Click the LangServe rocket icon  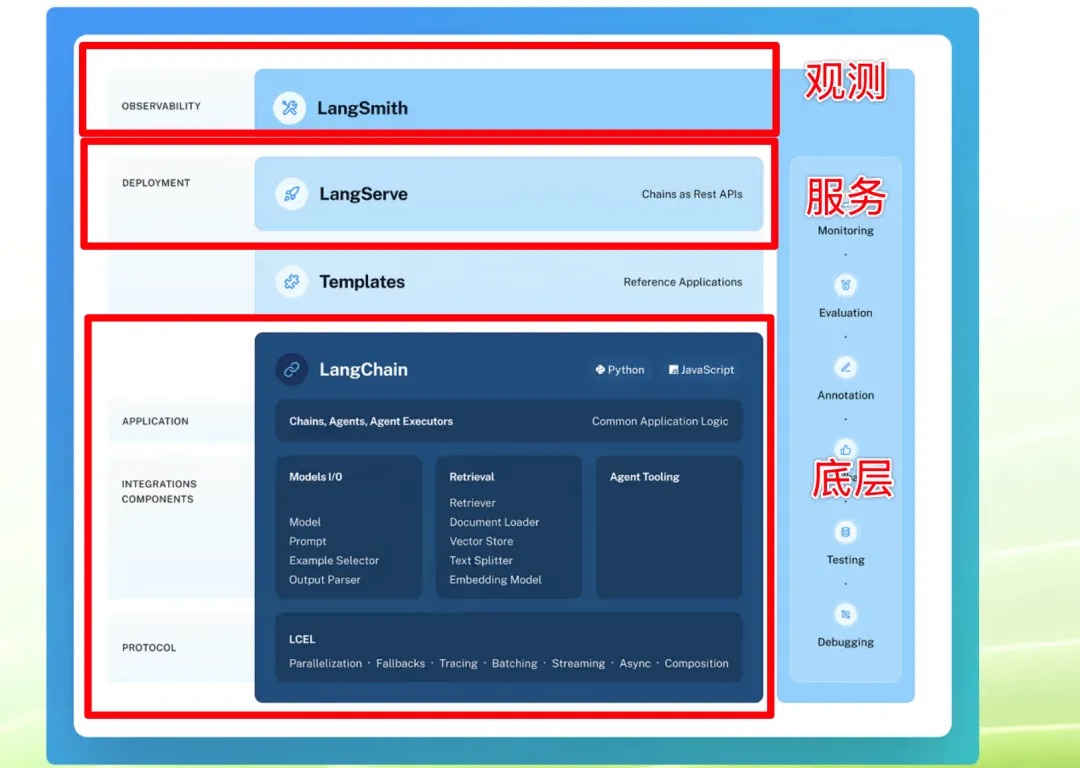[x=291, y=194]
